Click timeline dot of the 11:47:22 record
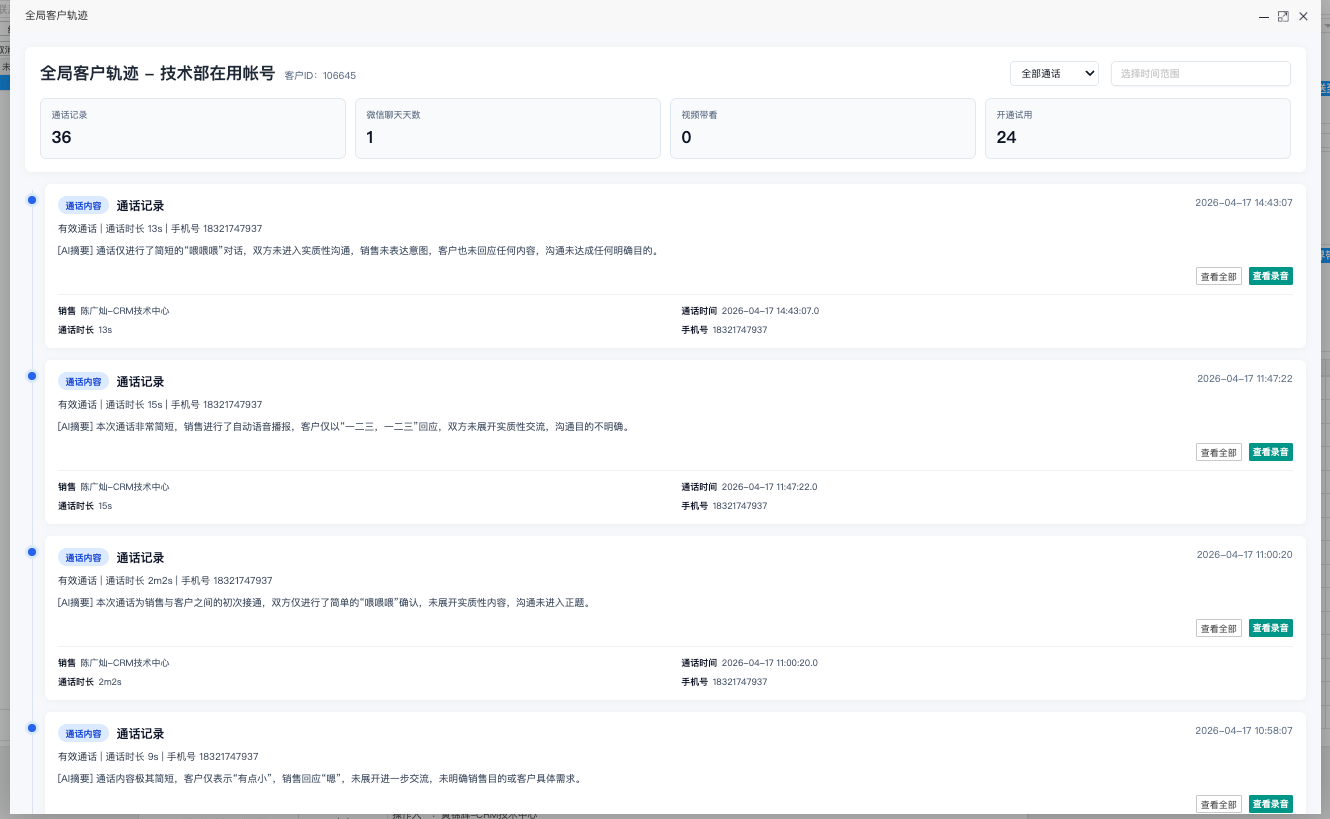The height and width of the screenshot is (819, 1330). point(32,376)
